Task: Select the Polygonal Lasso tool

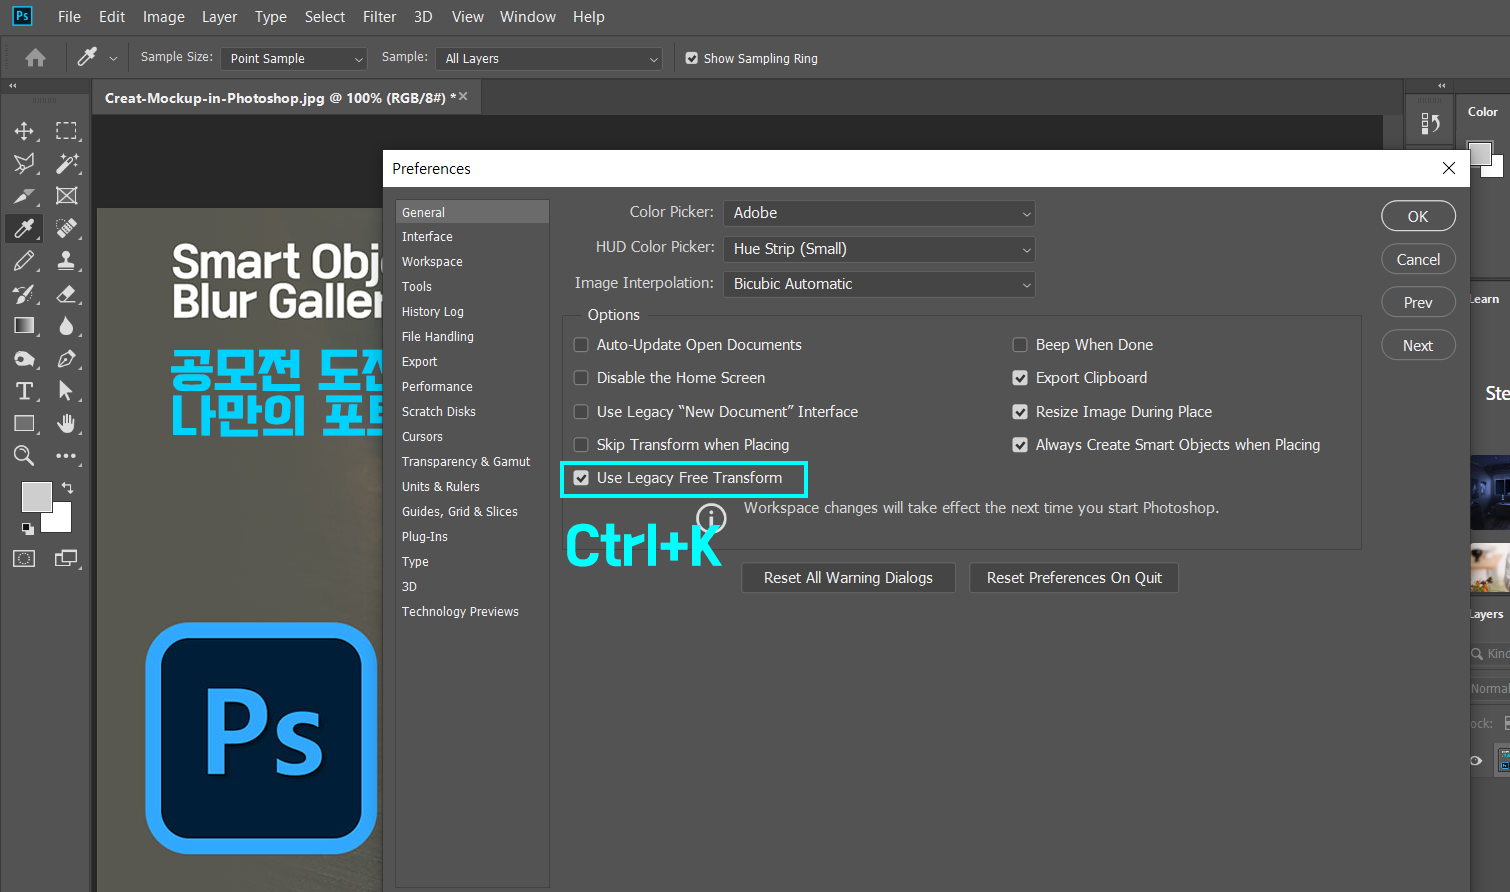Action: 24,163
